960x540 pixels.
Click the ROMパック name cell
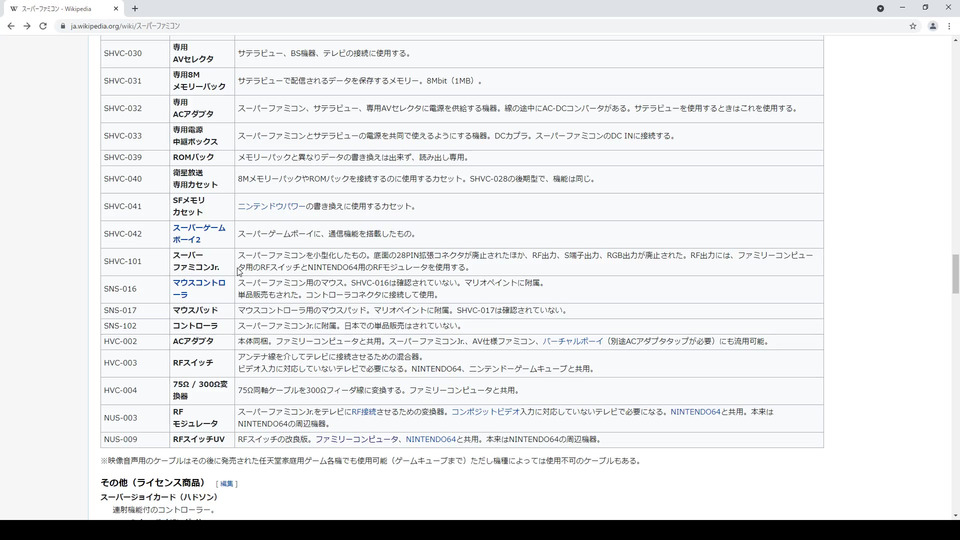pos(202,157)
